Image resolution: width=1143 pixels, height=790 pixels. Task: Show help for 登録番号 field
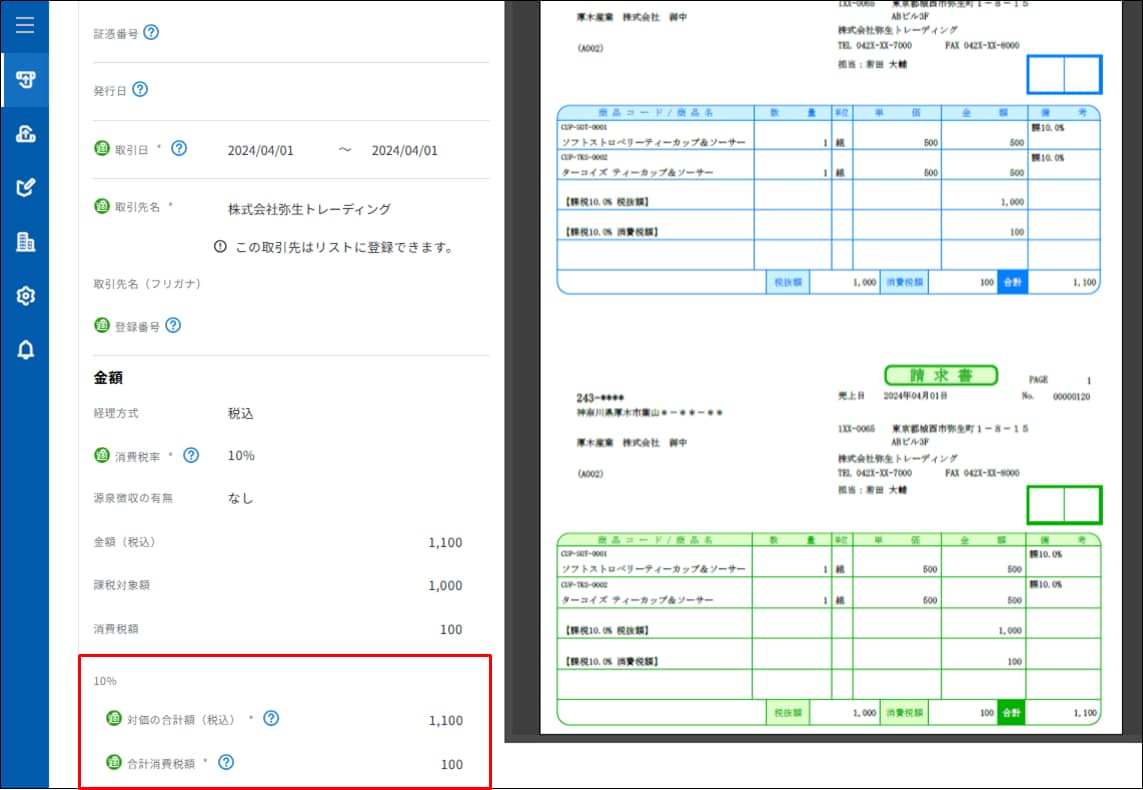[173, 325]
